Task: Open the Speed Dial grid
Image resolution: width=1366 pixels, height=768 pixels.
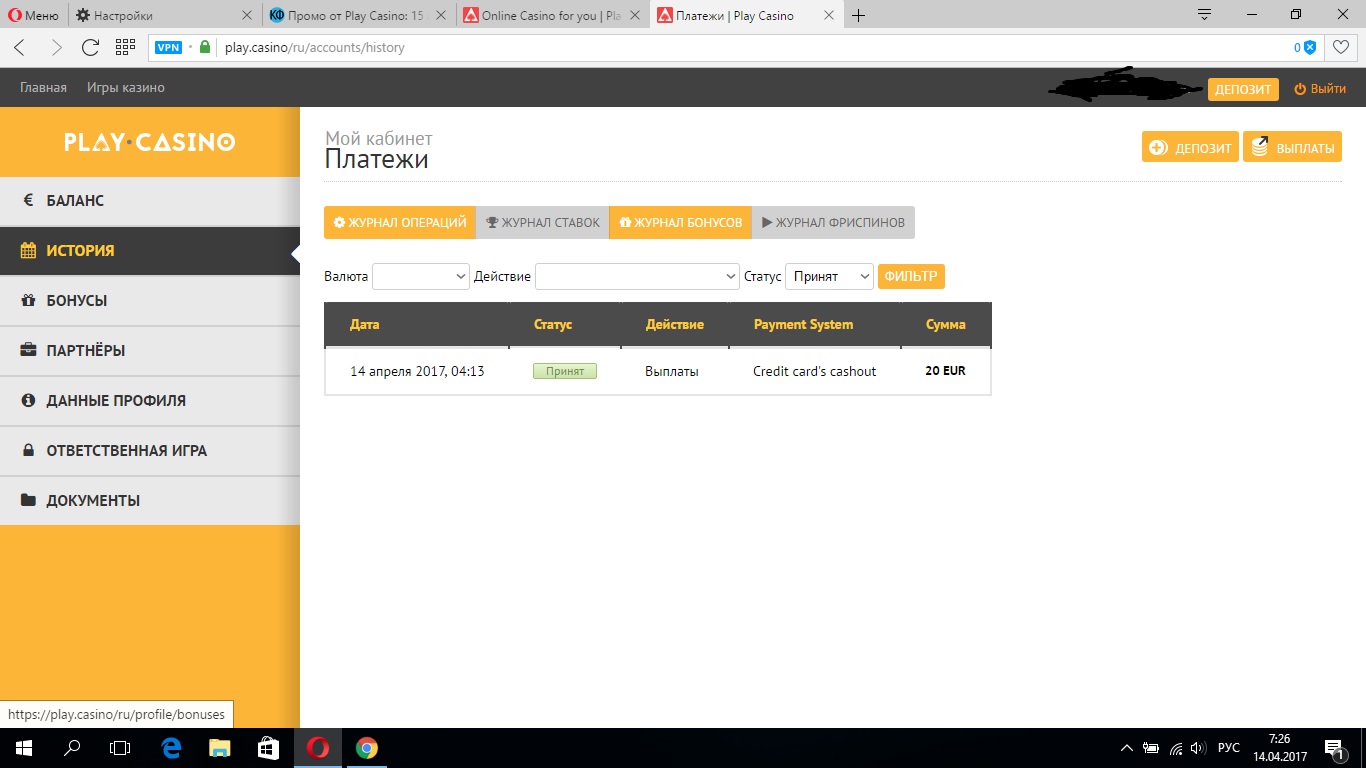Action: (x=125, y=47)
